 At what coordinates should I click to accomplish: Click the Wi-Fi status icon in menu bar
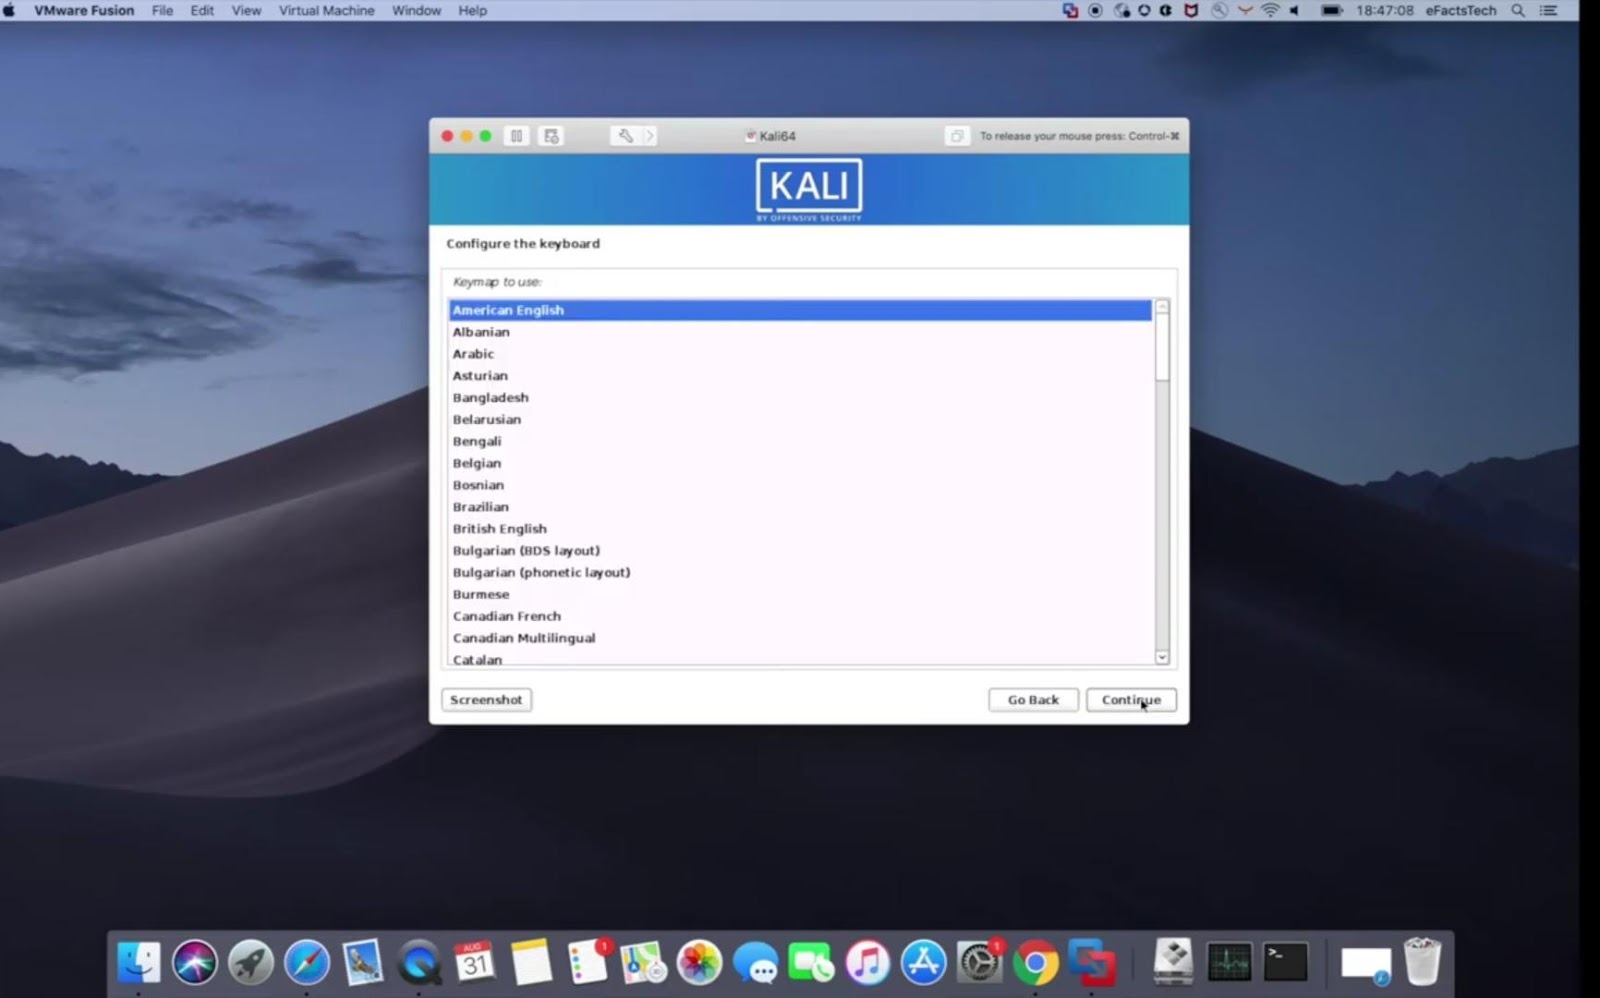(1270, 11)
